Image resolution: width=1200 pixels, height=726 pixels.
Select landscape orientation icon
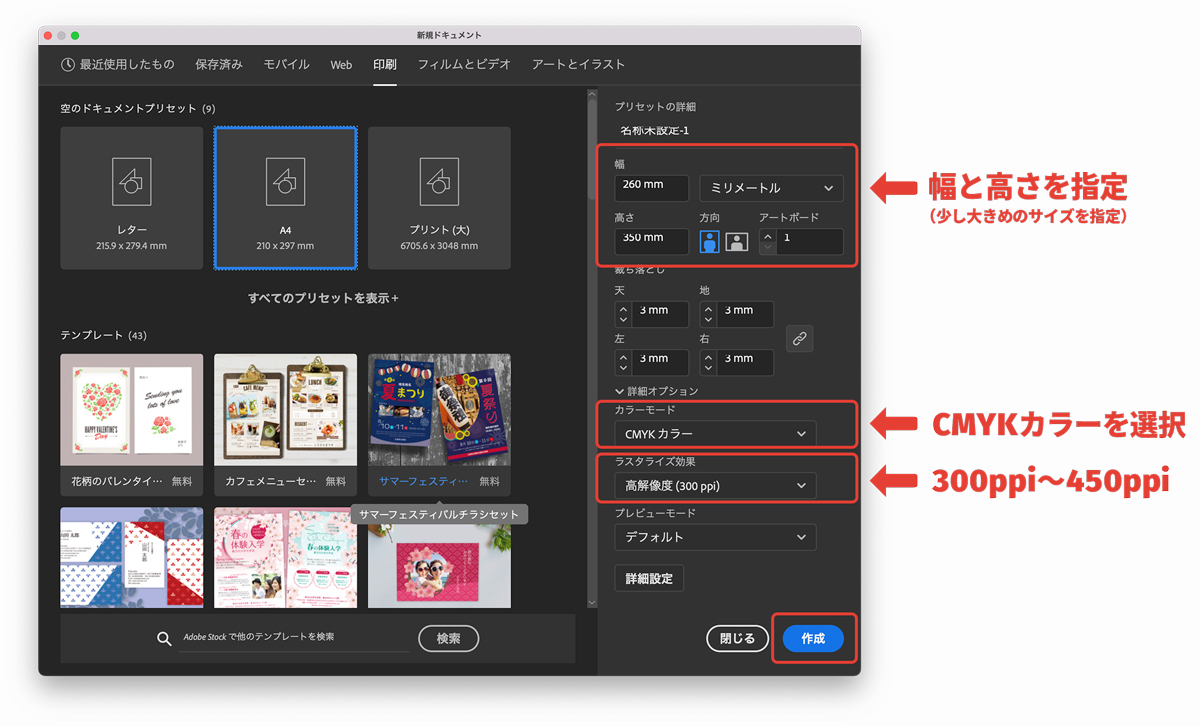pos(736,242)
